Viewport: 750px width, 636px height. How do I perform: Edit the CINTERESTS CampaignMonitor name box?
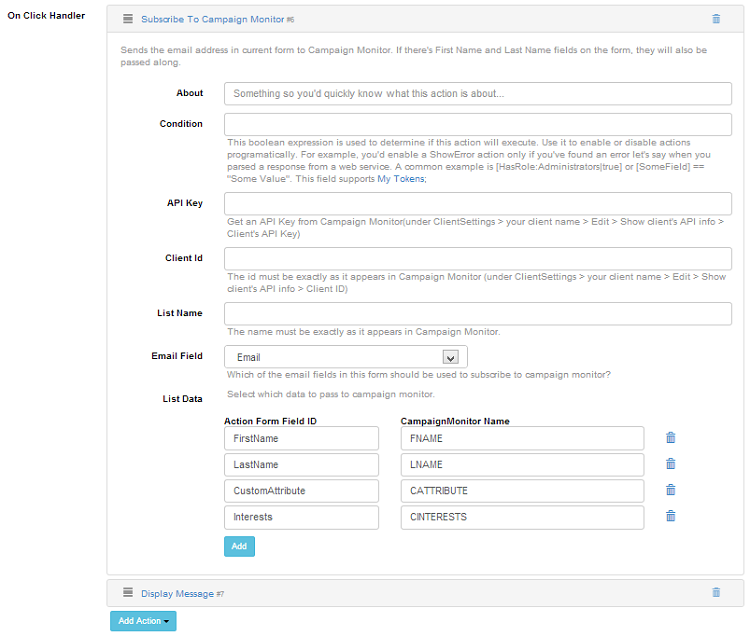(x=522, y=517)
